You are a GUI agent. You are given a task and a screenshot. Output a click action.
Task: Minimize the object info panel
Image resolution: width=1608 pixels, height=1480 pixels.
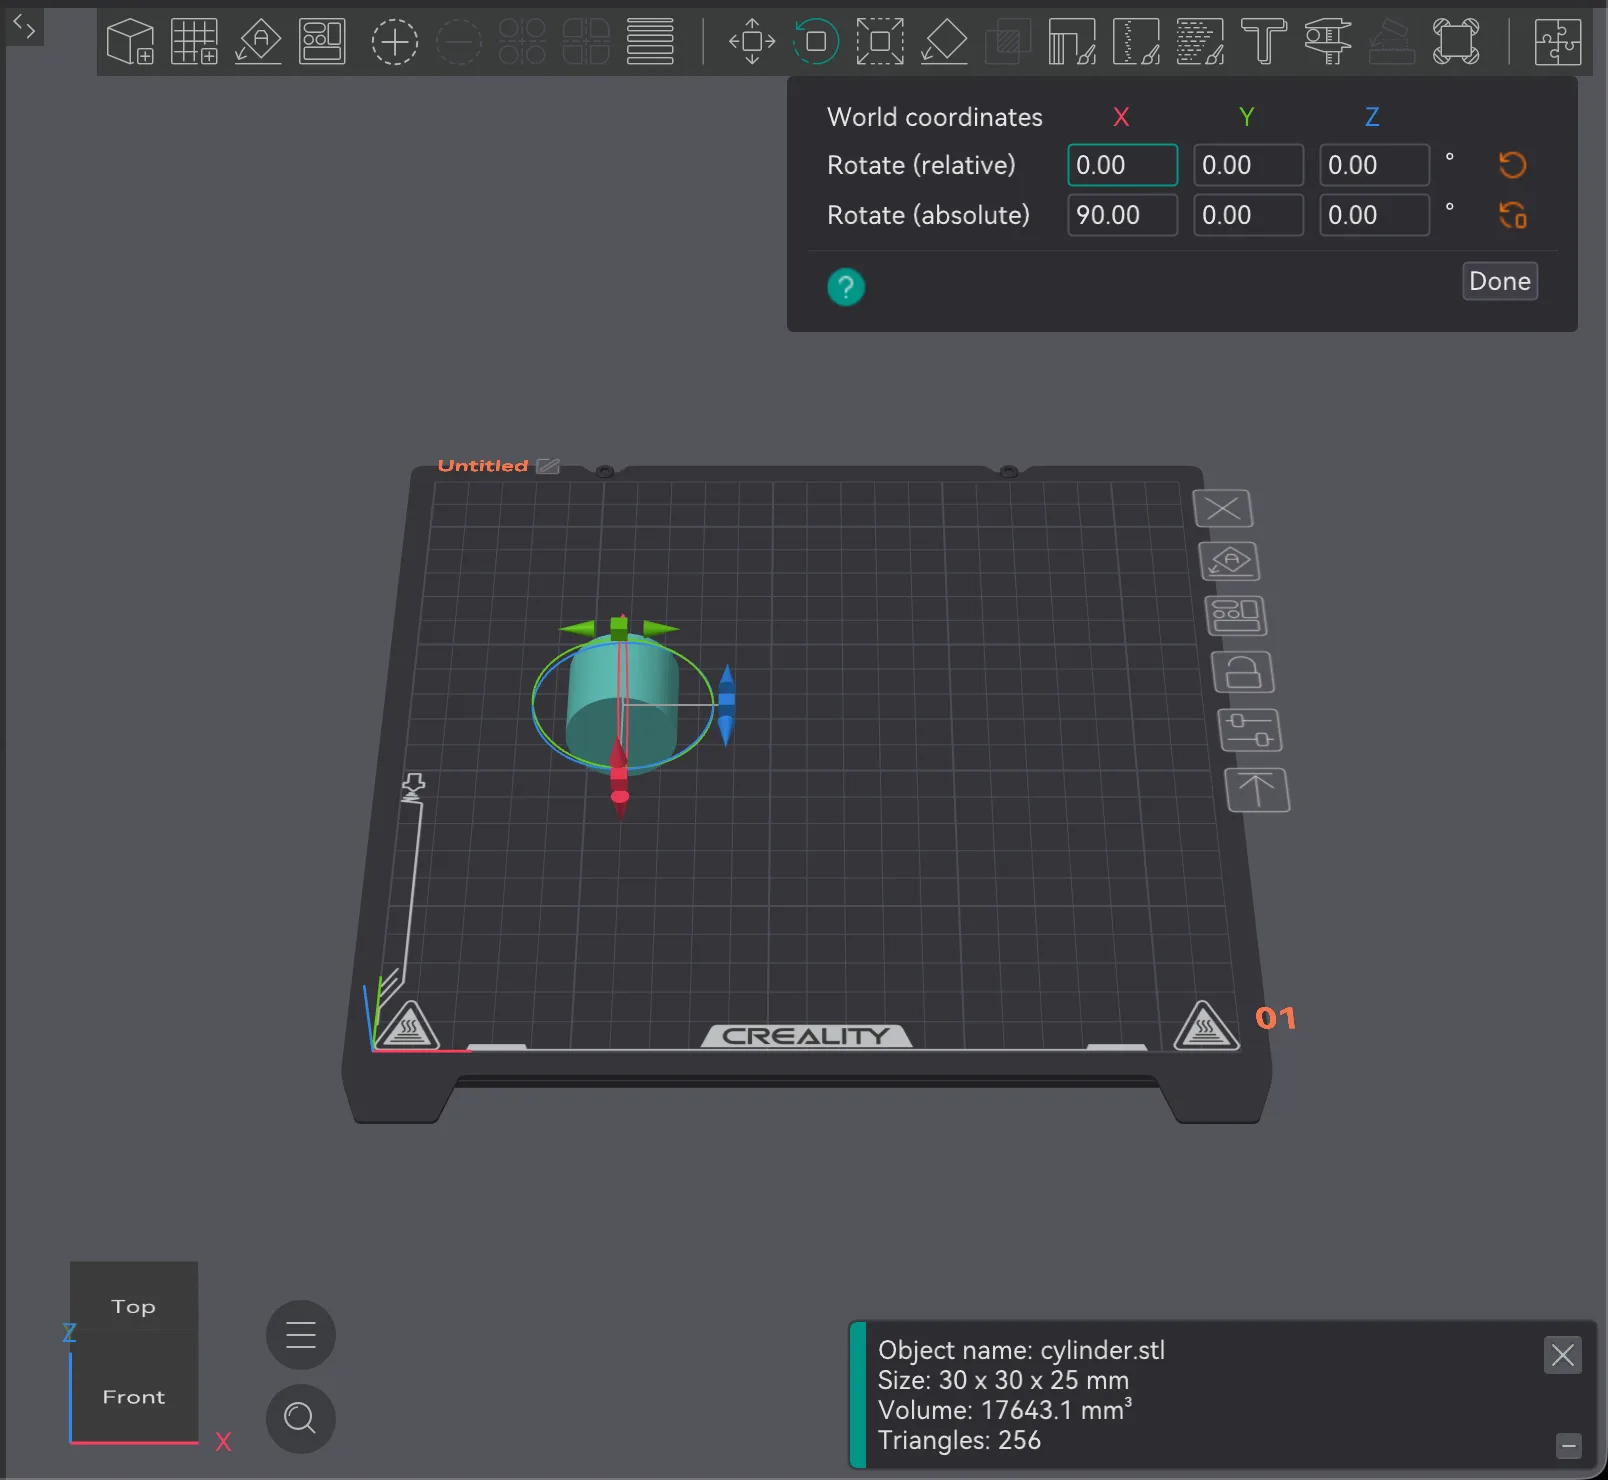[1569, 1446]
